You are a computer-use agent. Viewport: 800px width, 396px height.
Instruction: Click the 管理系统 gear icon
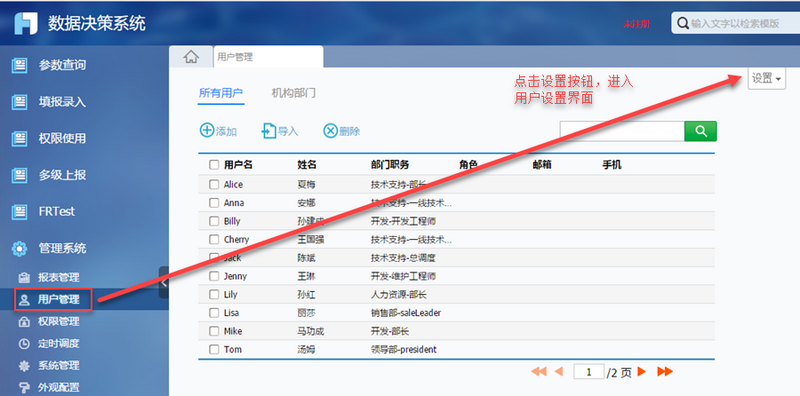pyautogui.click(x=19, y=249)
